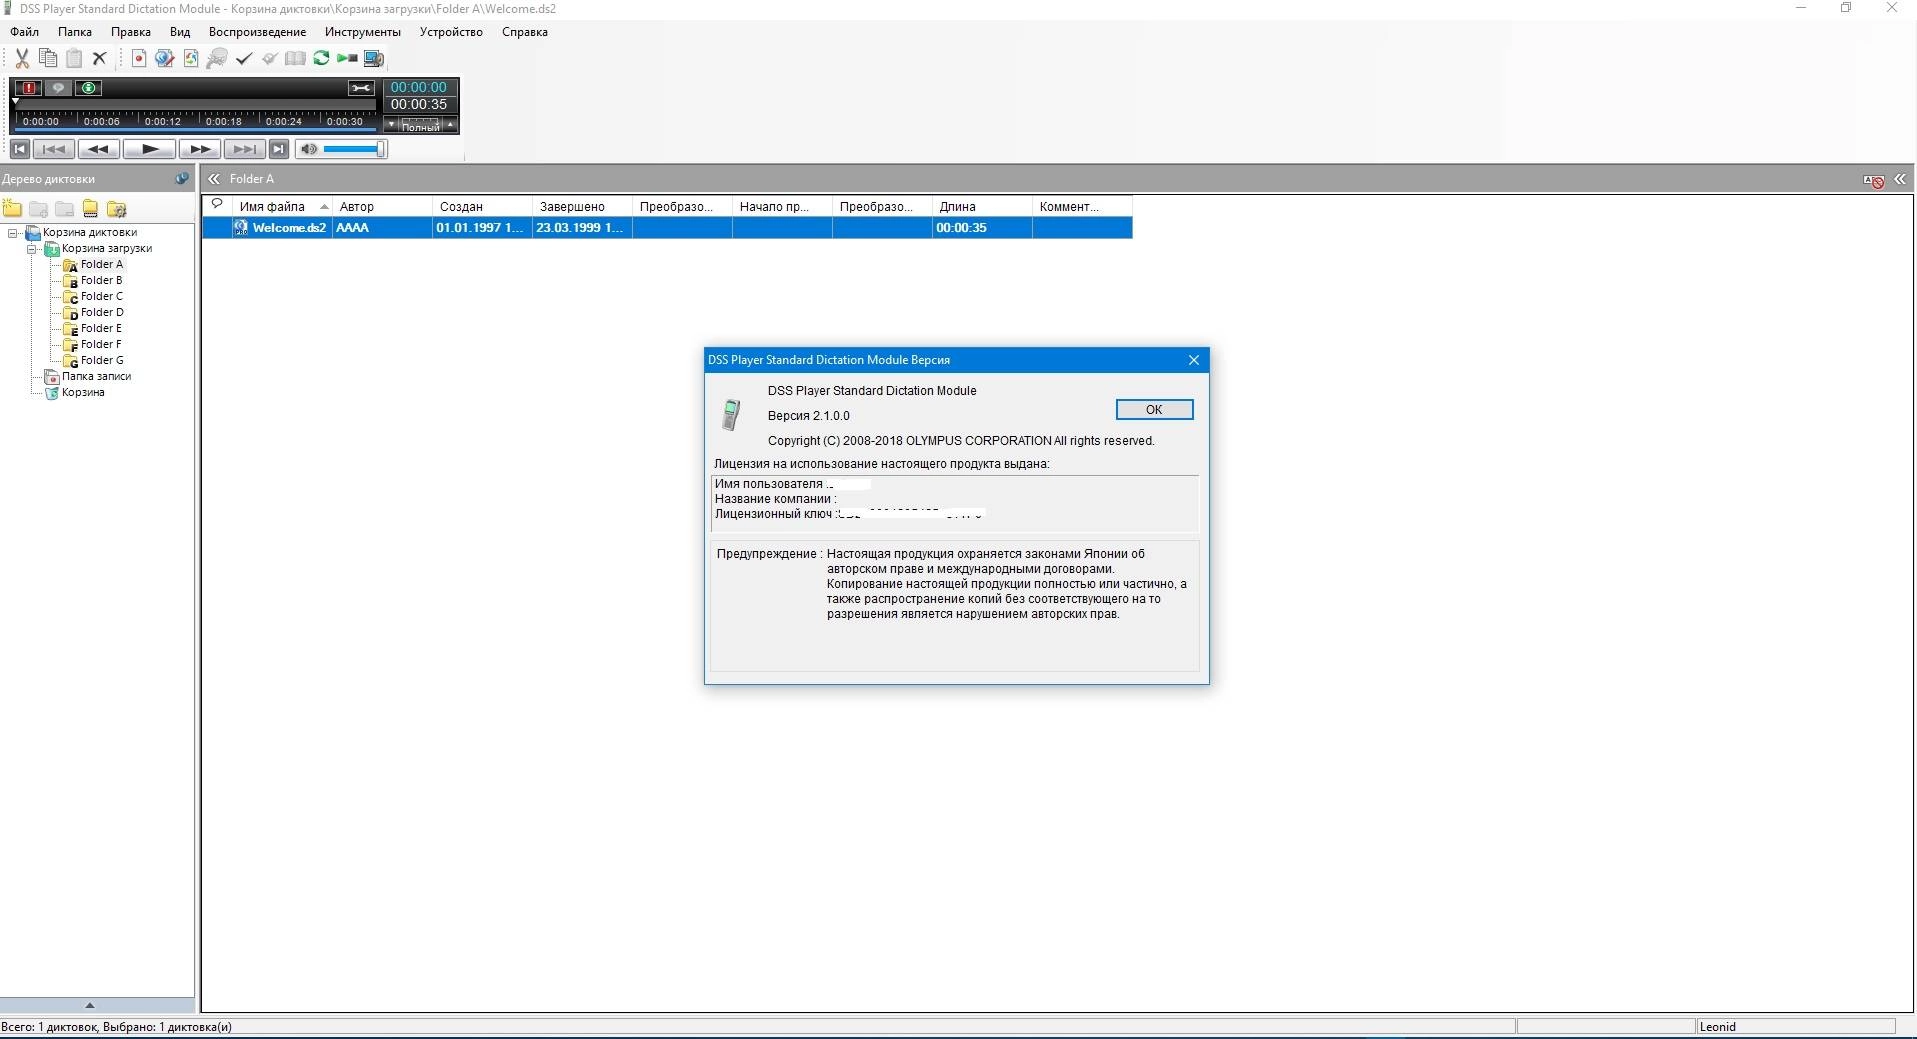The width and height of the screenshot is (1917, 1039).
Task: Click the rename folder icon
Action: pyautogui.click(x=90, y=209)
